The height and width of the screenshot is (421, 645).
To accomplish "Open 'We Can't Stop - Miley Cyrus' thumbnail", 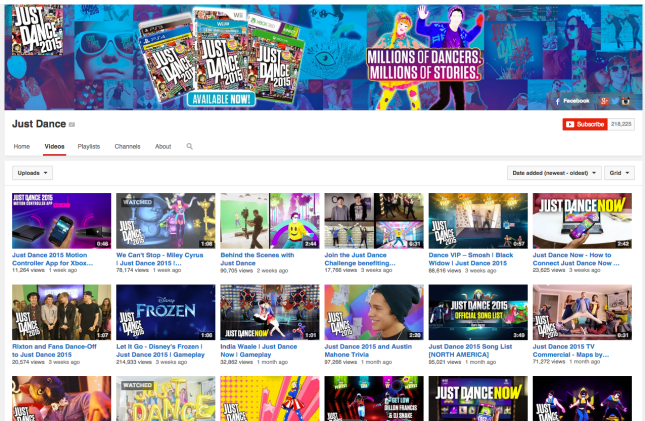I will 165,220.
